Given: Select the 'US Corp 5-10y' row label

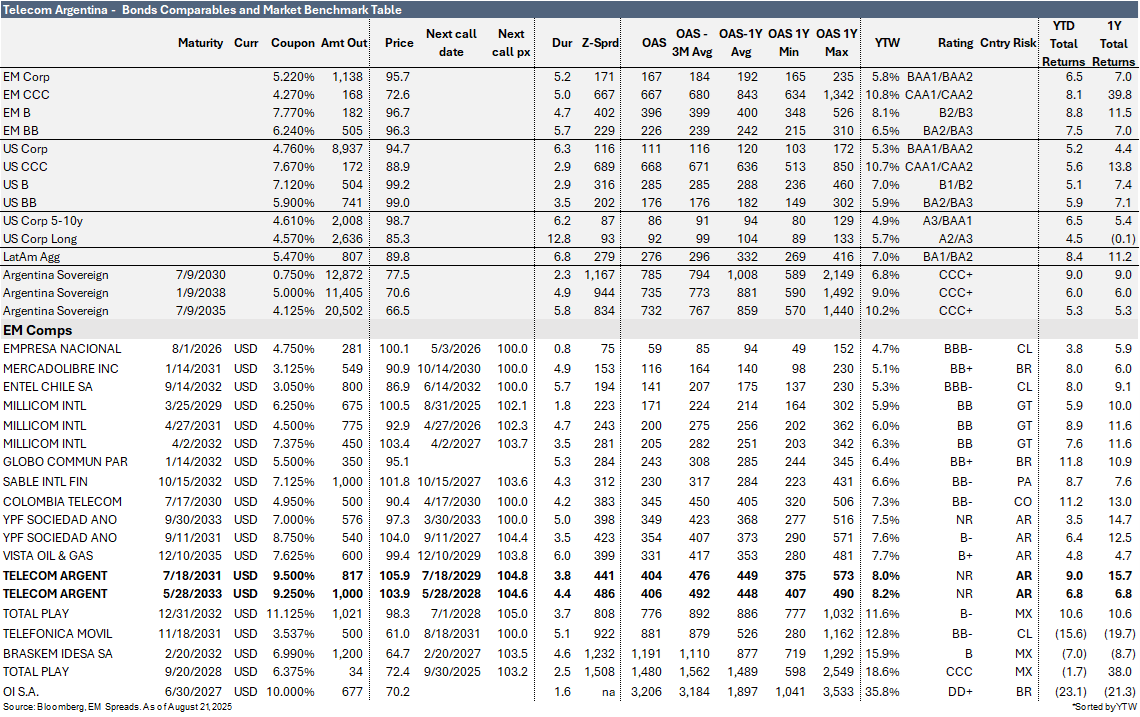Looking at the screenshot, I should [42, 221].
